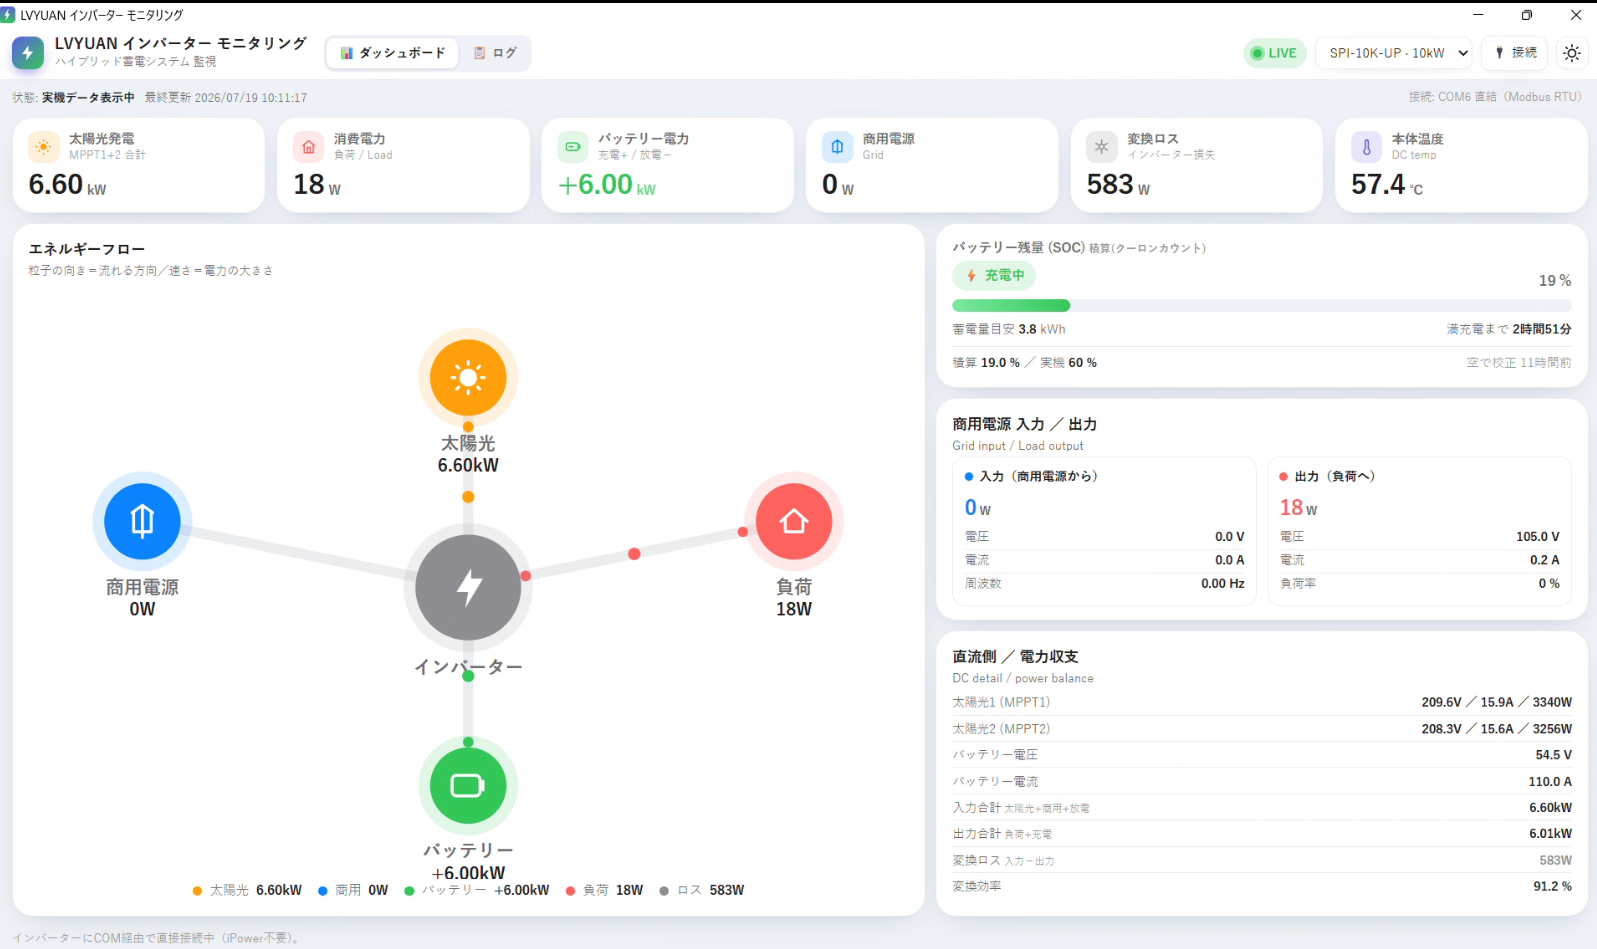1597x949 pixels.
Task: Click the red load node in energy flow
Action: pos(794,521)
